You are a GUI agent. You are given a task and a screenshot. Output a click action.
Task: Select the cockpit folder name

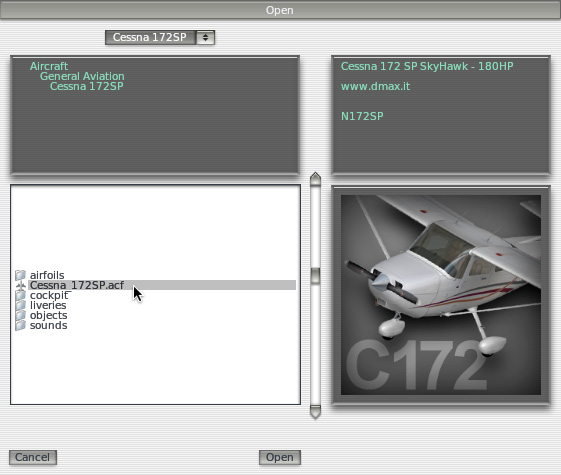(49, 295)
